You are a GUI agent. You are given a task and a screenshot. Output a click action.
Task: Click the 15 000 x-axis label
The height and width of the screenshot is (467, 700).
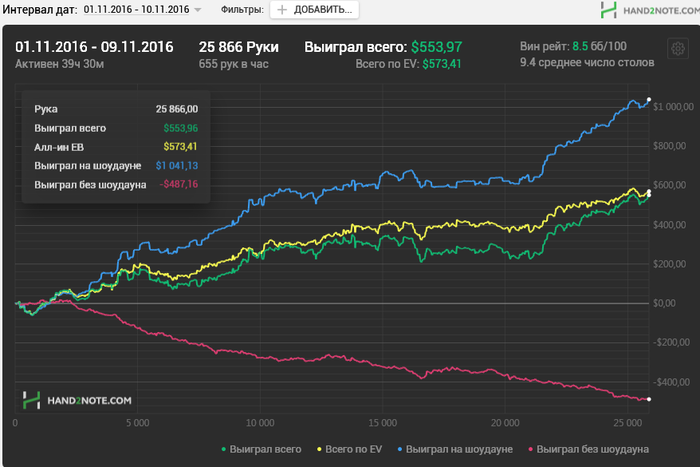383,423
